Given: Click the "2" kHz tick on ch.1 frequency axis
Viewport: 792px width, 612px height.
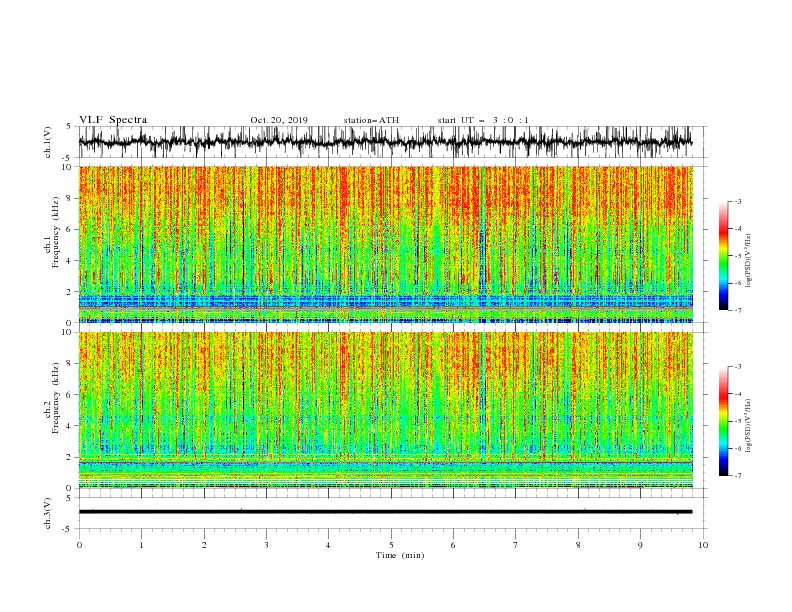Looking at the screenshot, I should 70,292.
